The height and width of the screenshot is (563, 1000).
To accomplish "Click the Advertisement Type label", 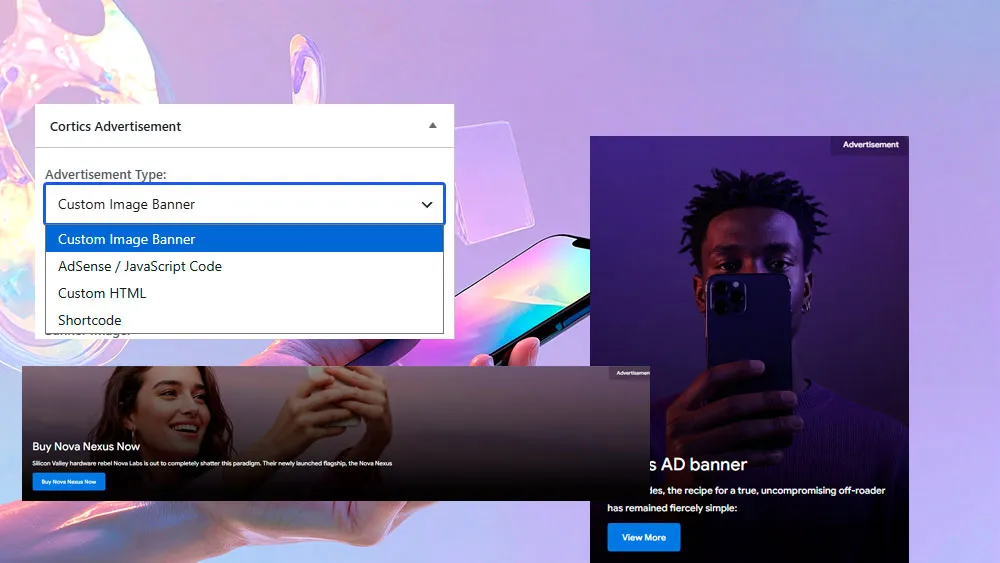I will tap(105, 174).
